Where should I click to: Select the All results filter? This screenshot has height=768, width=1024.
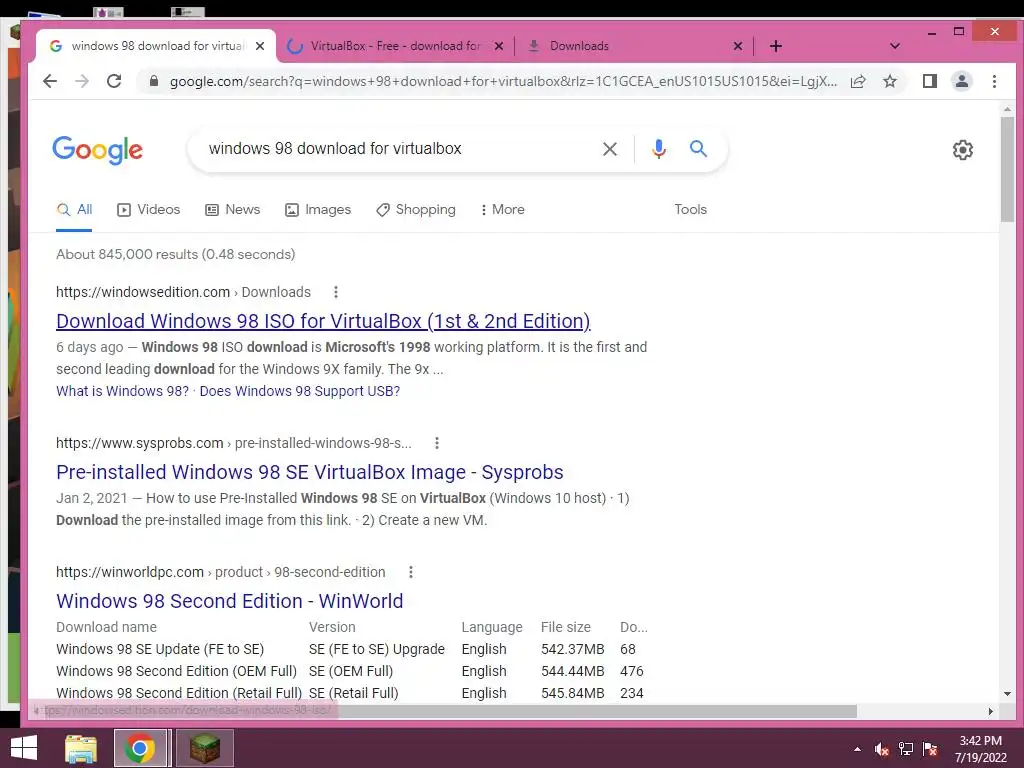point(74,210)
